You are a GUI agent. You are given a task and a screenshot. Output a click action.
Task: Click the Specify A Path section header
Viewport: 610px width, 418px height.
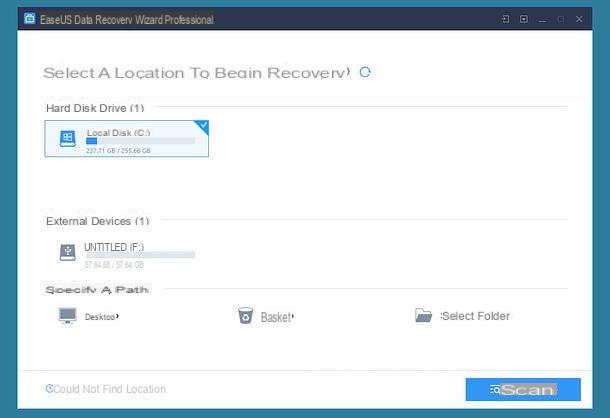(97, 290)
